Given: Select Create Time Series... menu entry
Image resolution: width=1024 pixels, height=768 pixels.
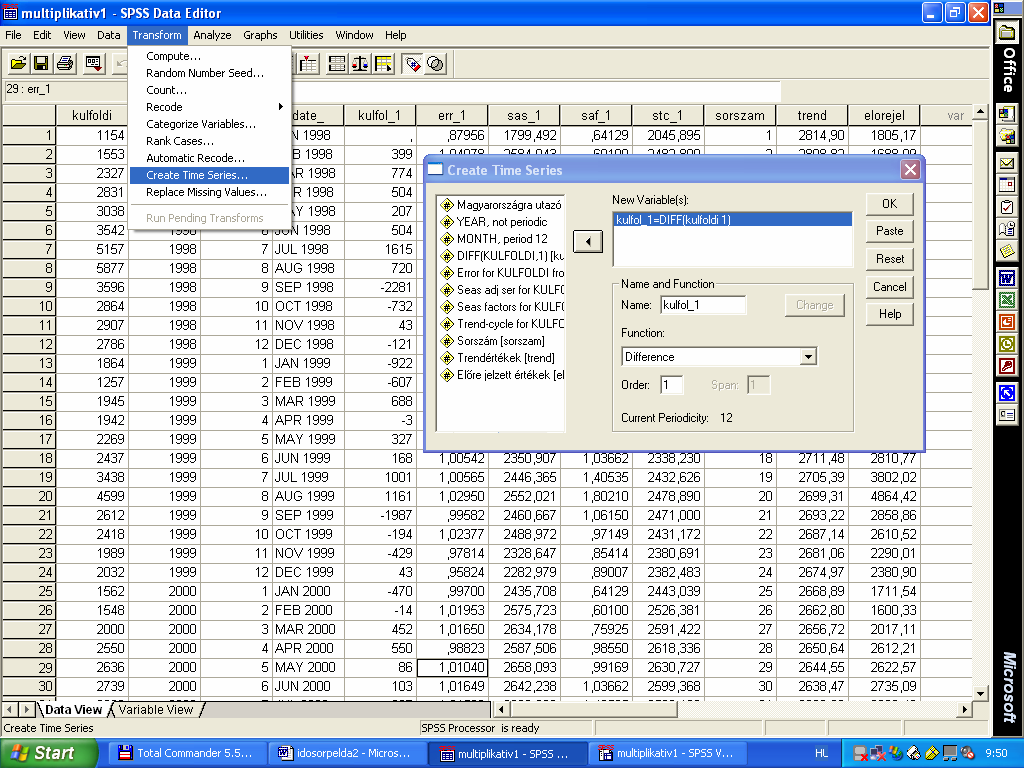Looking at the screenshot, I should [209, 175].
